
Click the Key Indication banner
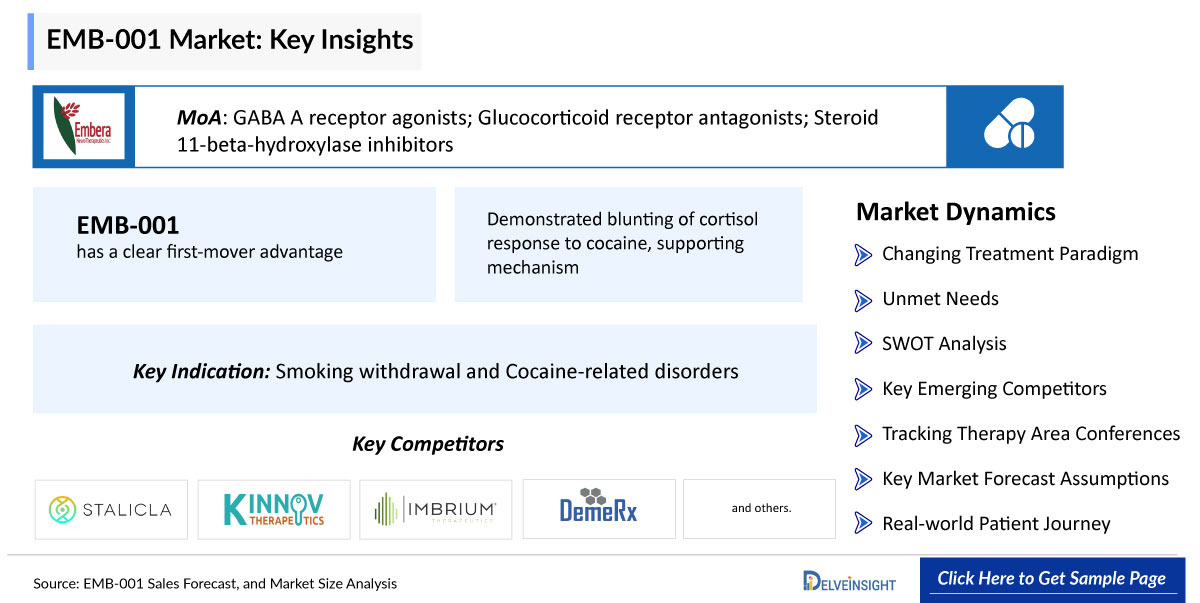[425, 369]
